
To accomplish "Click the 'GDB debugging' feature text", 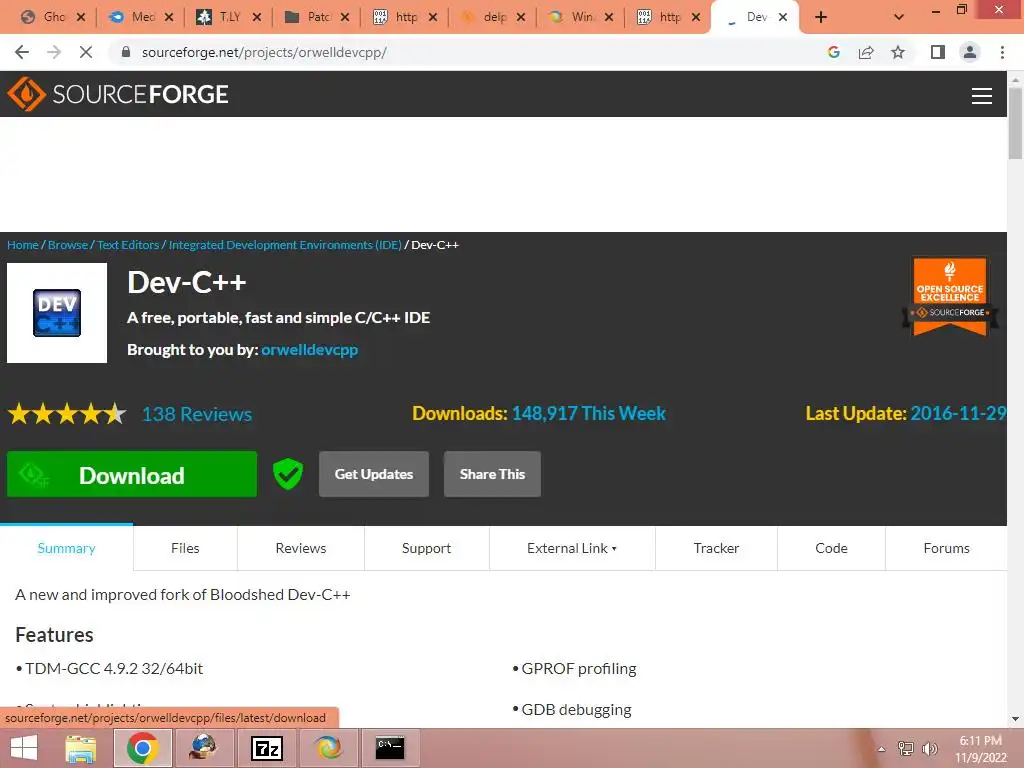I will tap(577, 710).
